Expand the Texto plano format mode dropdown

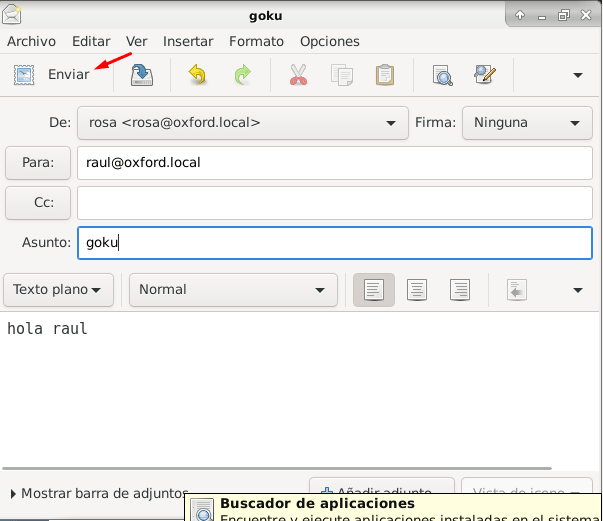click(57, 290)
